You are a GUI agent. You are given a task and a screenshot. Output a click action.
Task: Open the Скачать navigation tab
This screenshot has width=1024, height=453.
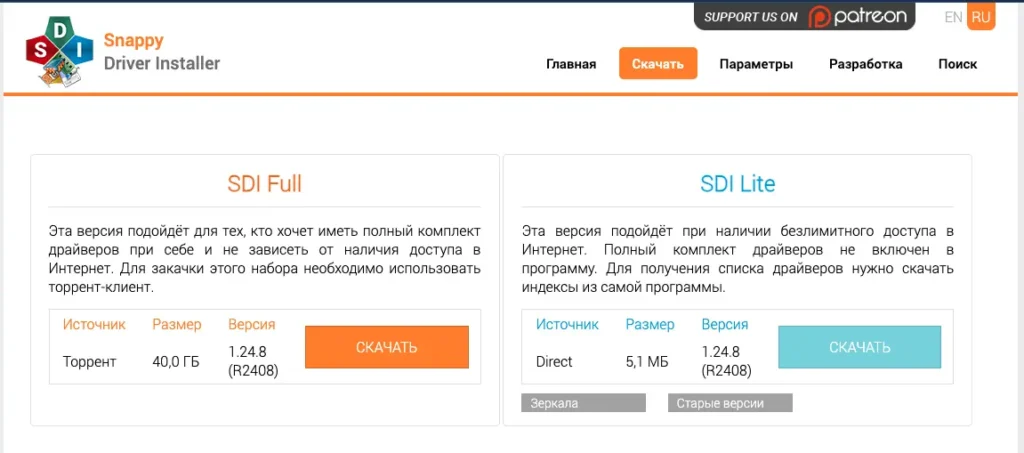pos(658,63)
